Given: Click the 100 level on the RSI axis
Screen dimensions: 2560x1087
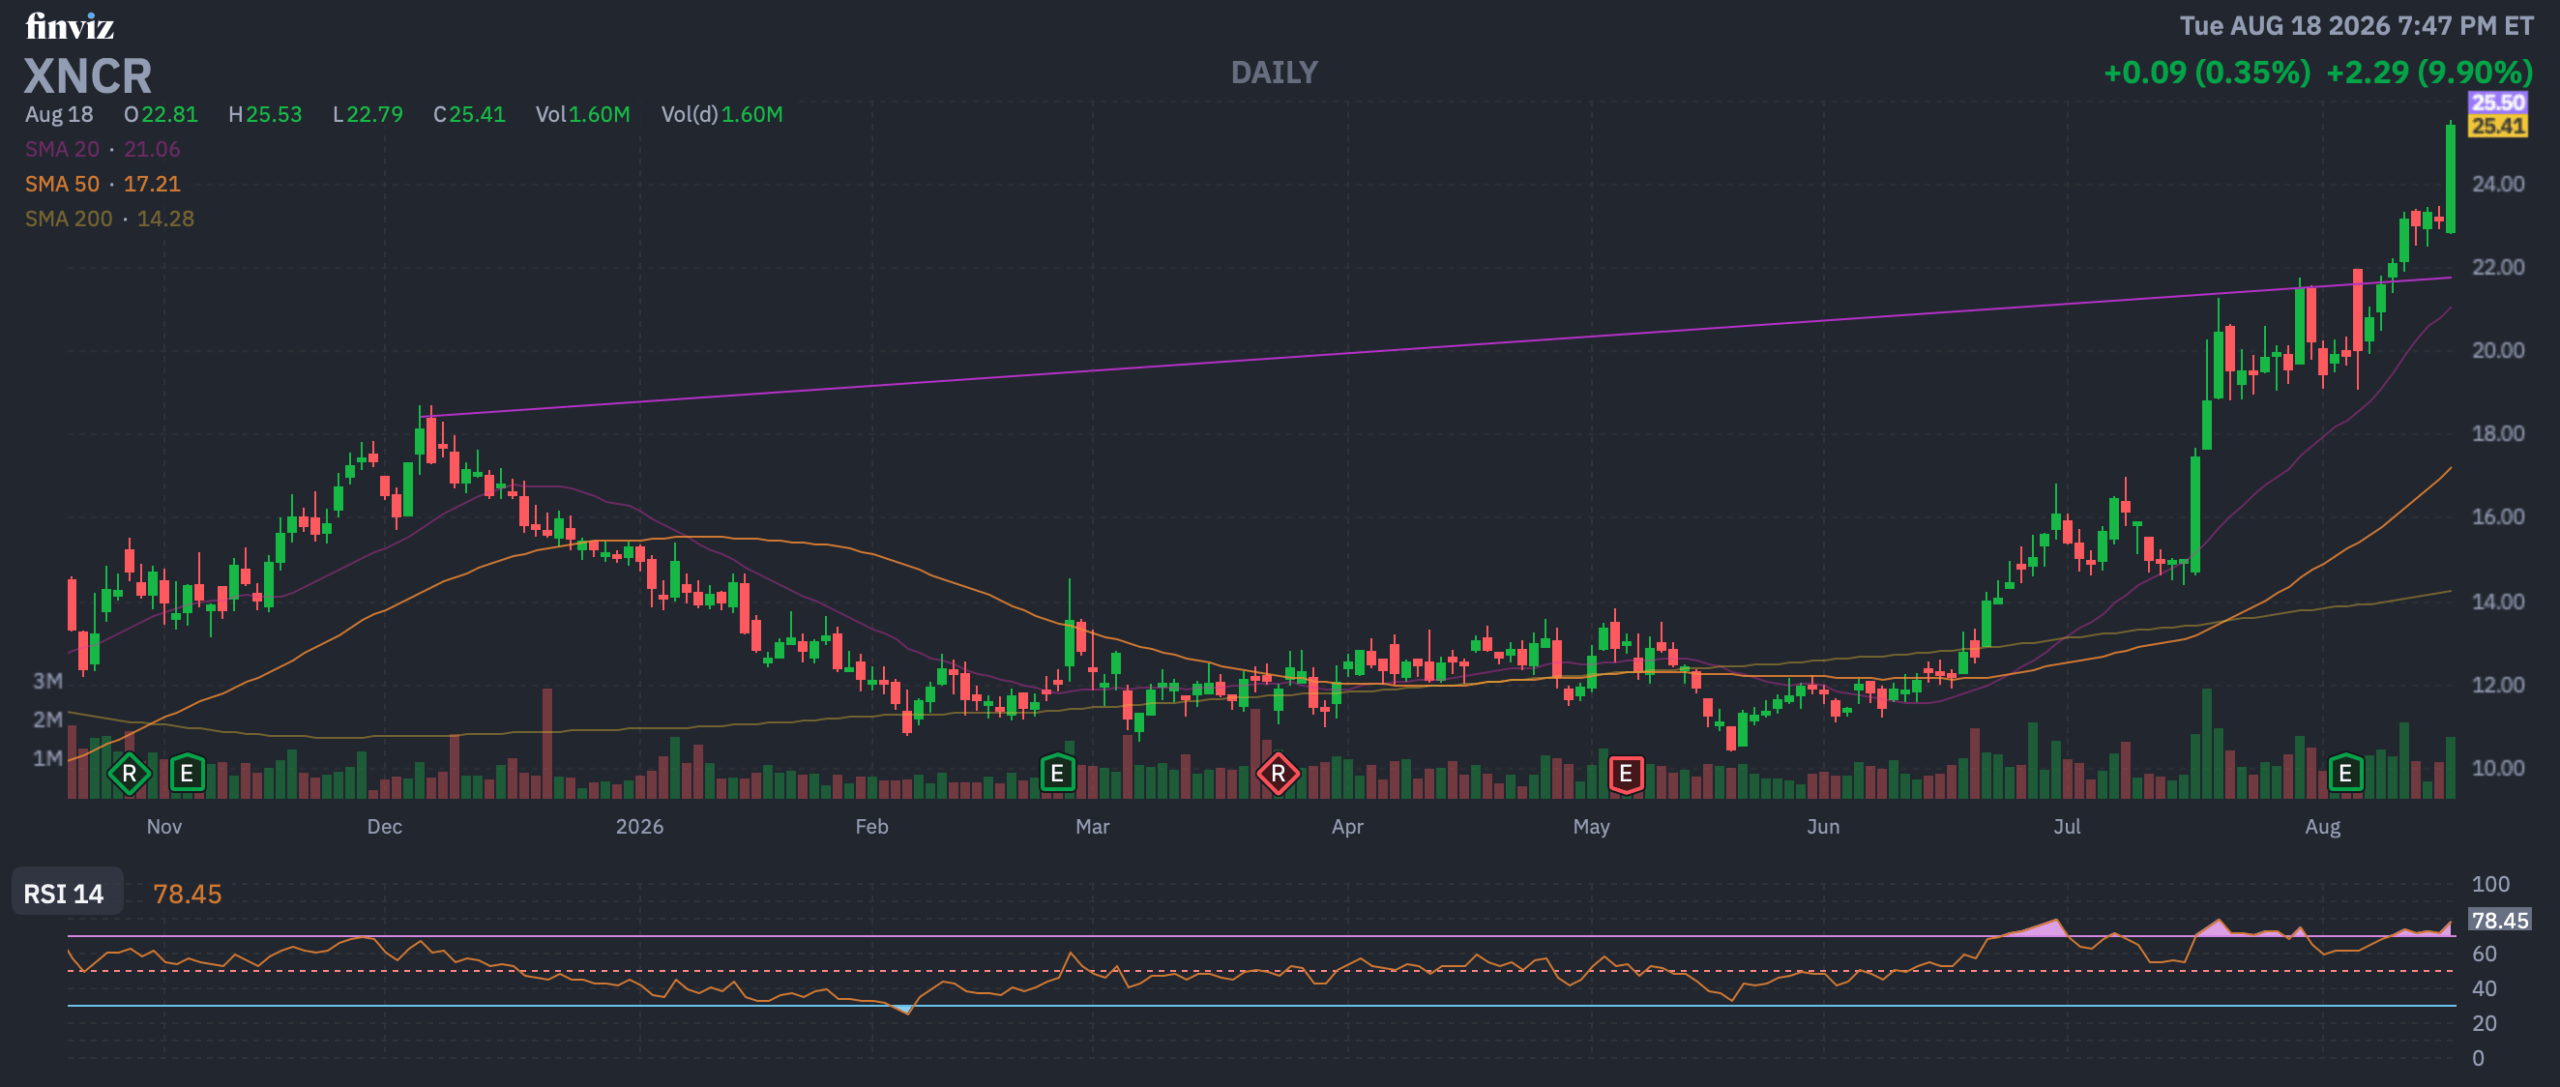Looking at the screenshot, I should [x=2490, y=884].
